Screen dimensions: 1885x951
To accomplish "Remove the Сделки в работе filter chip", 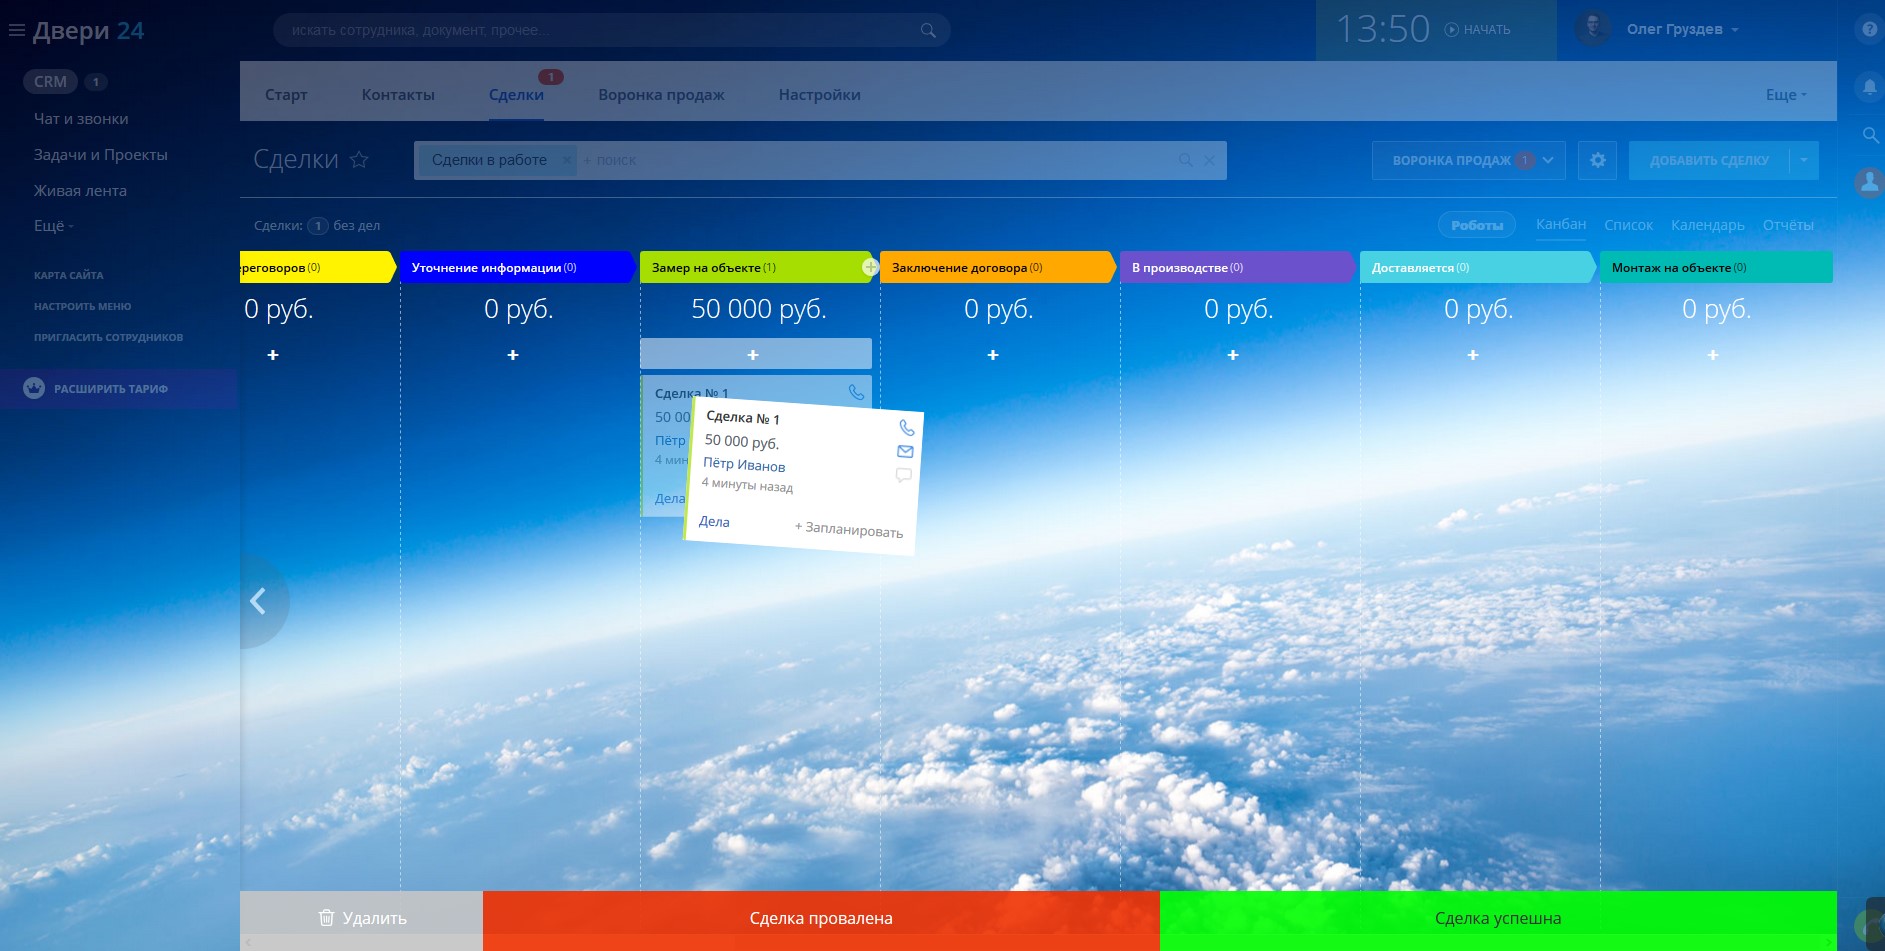I will (566, 160).
